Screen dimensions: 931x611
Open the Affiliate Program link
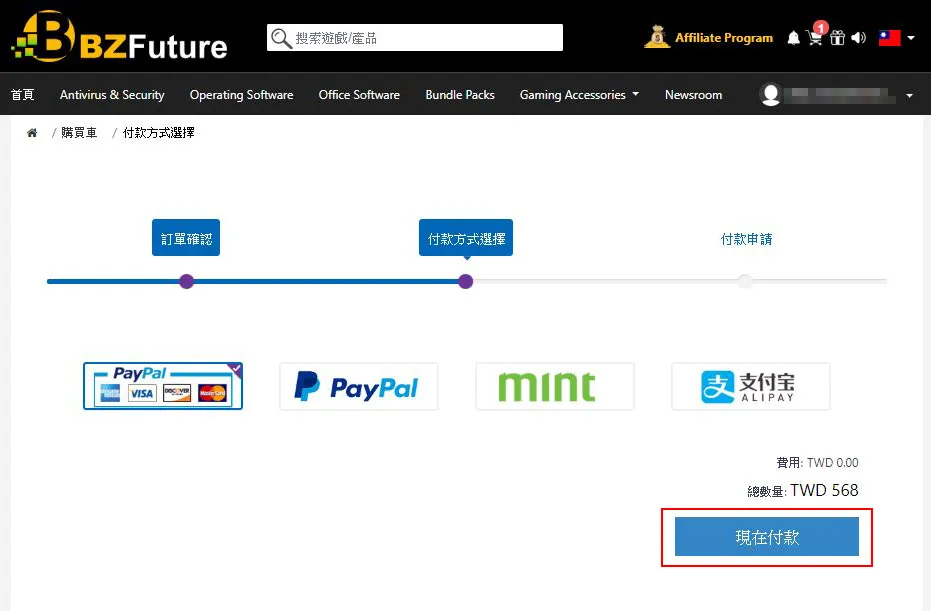pos(724,38)
